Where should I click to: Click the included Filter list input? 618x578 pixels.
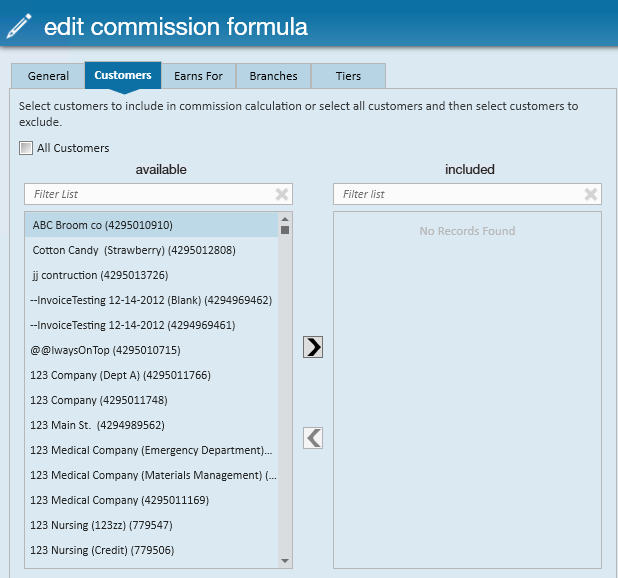point(458,194)
